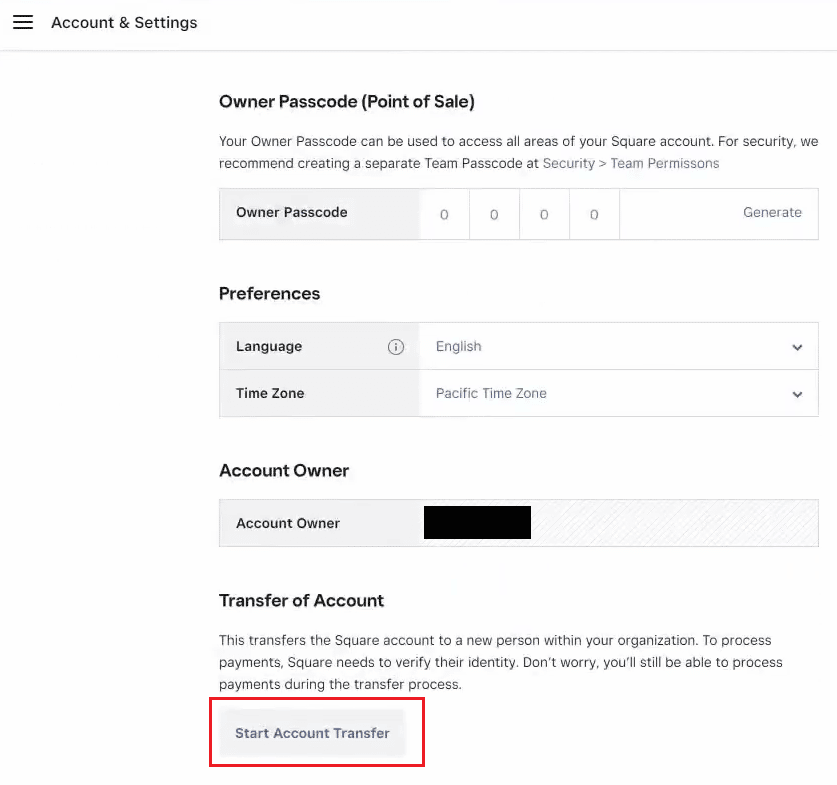Follow the Team Permissons link
837x785 pixels.
pos(665,163)
